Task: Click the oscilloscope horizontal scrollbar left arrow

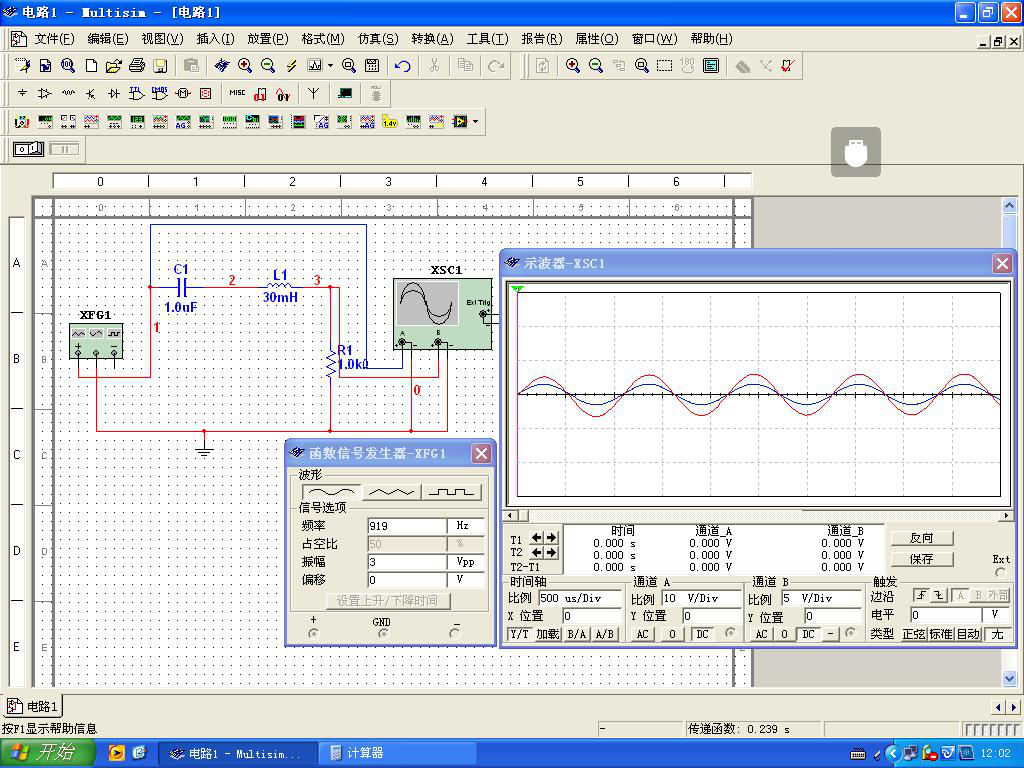Action: click(512, 516)
